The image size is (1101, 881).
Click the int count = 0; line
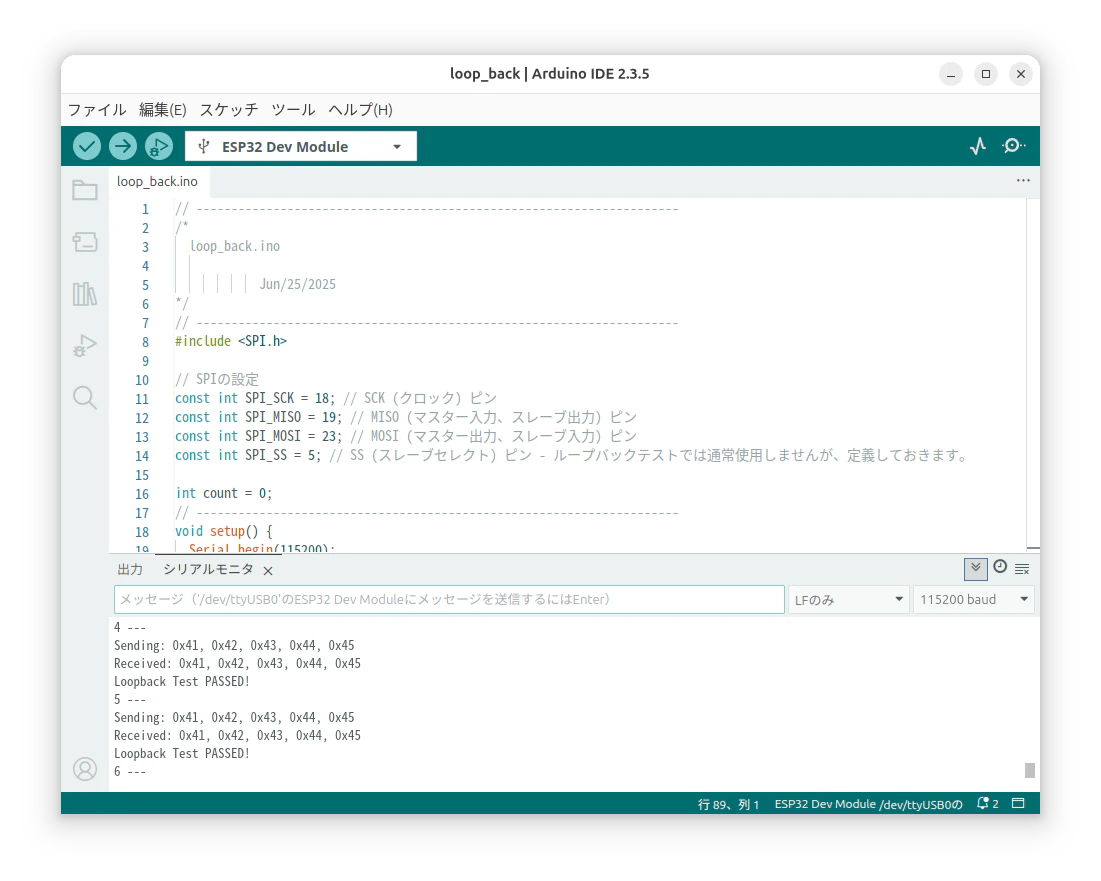[224, 494]
